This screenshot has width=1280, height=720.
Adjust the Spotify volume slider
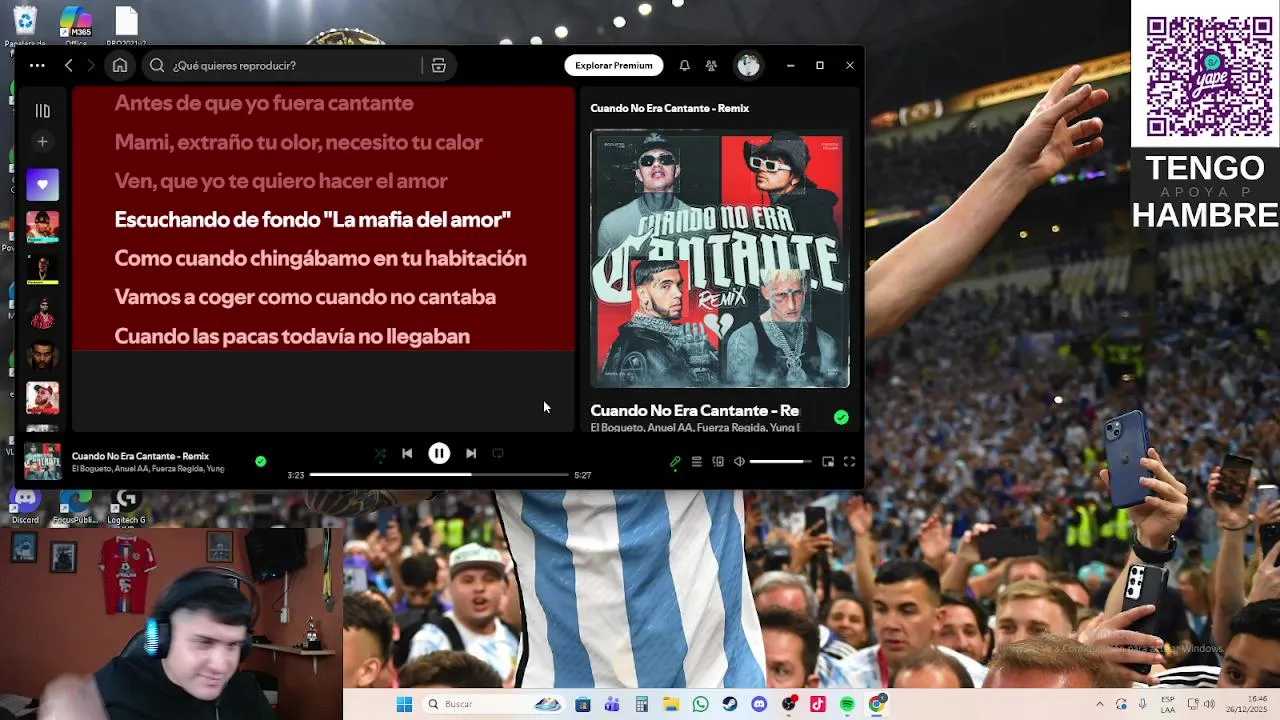780,462
